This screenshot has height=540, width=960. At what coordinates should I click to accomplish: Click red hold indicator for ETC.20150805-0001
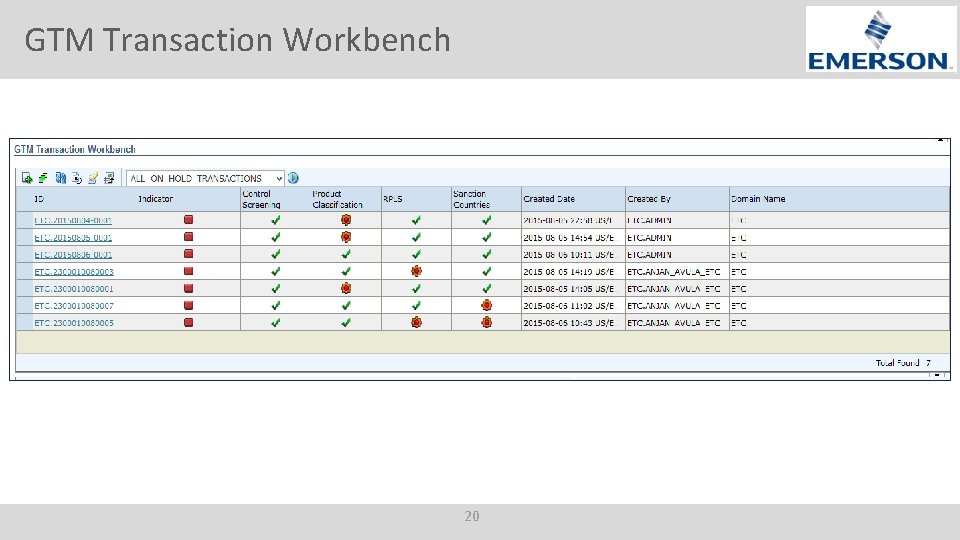(189, 237)
